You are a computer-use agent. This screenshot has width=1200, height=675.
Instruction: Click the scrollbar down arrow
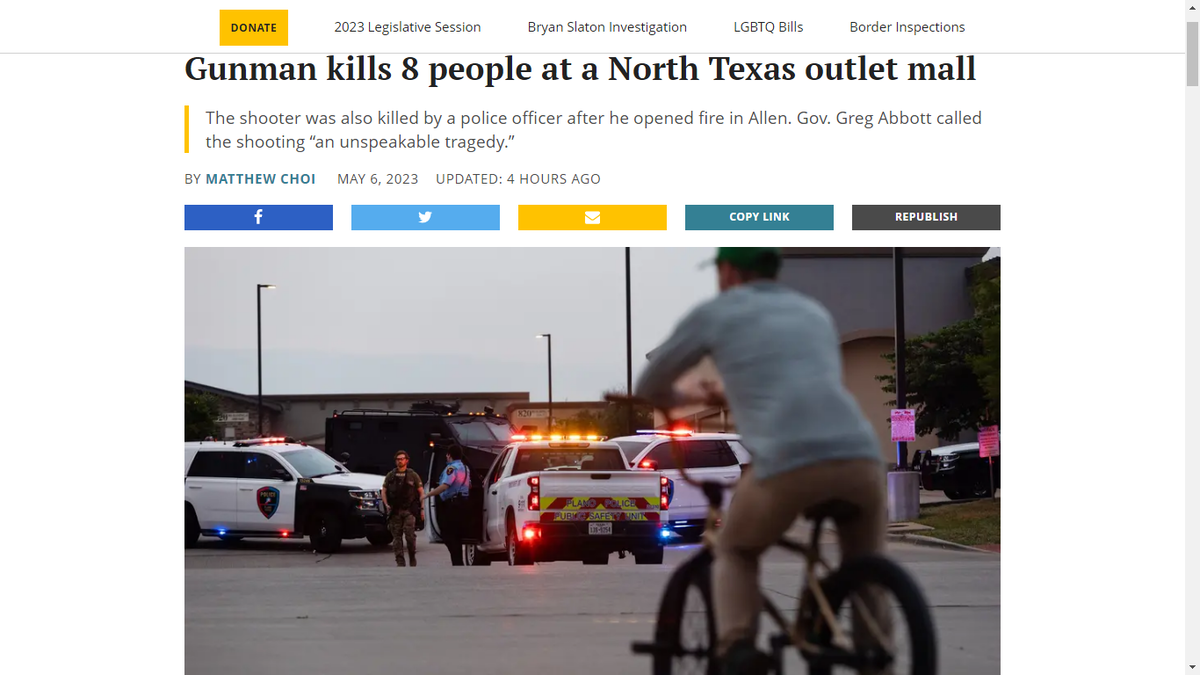(x=1191, y=666)
